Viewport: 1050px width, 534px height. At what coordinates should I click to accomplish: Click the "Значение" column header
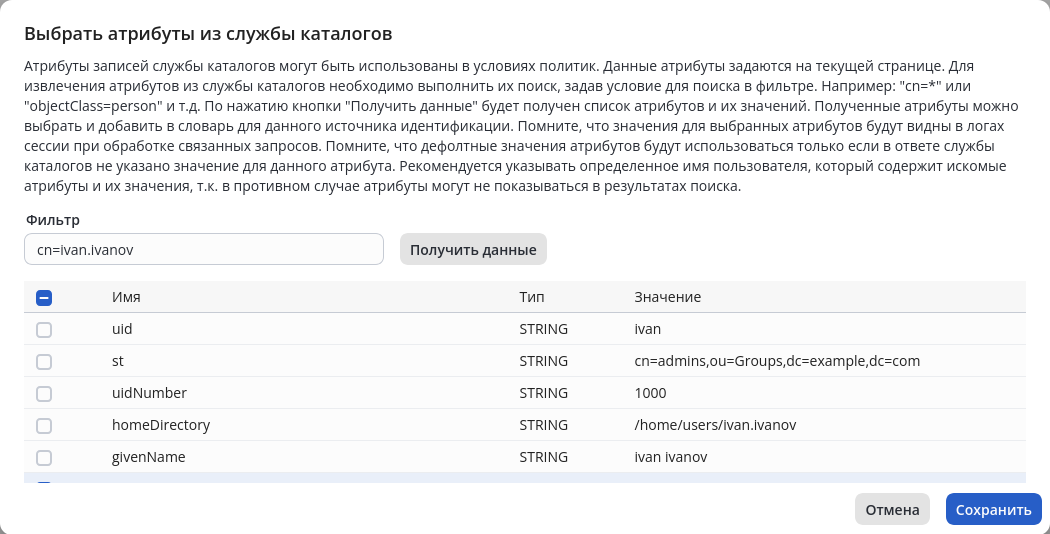667,297
